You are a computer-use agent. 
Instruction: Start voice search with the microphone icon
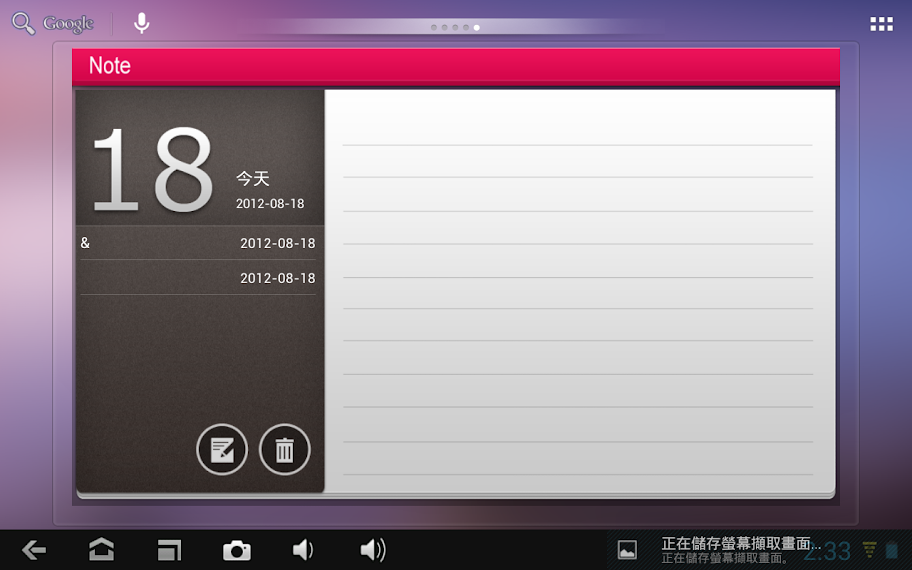click(x=141, y=23)
